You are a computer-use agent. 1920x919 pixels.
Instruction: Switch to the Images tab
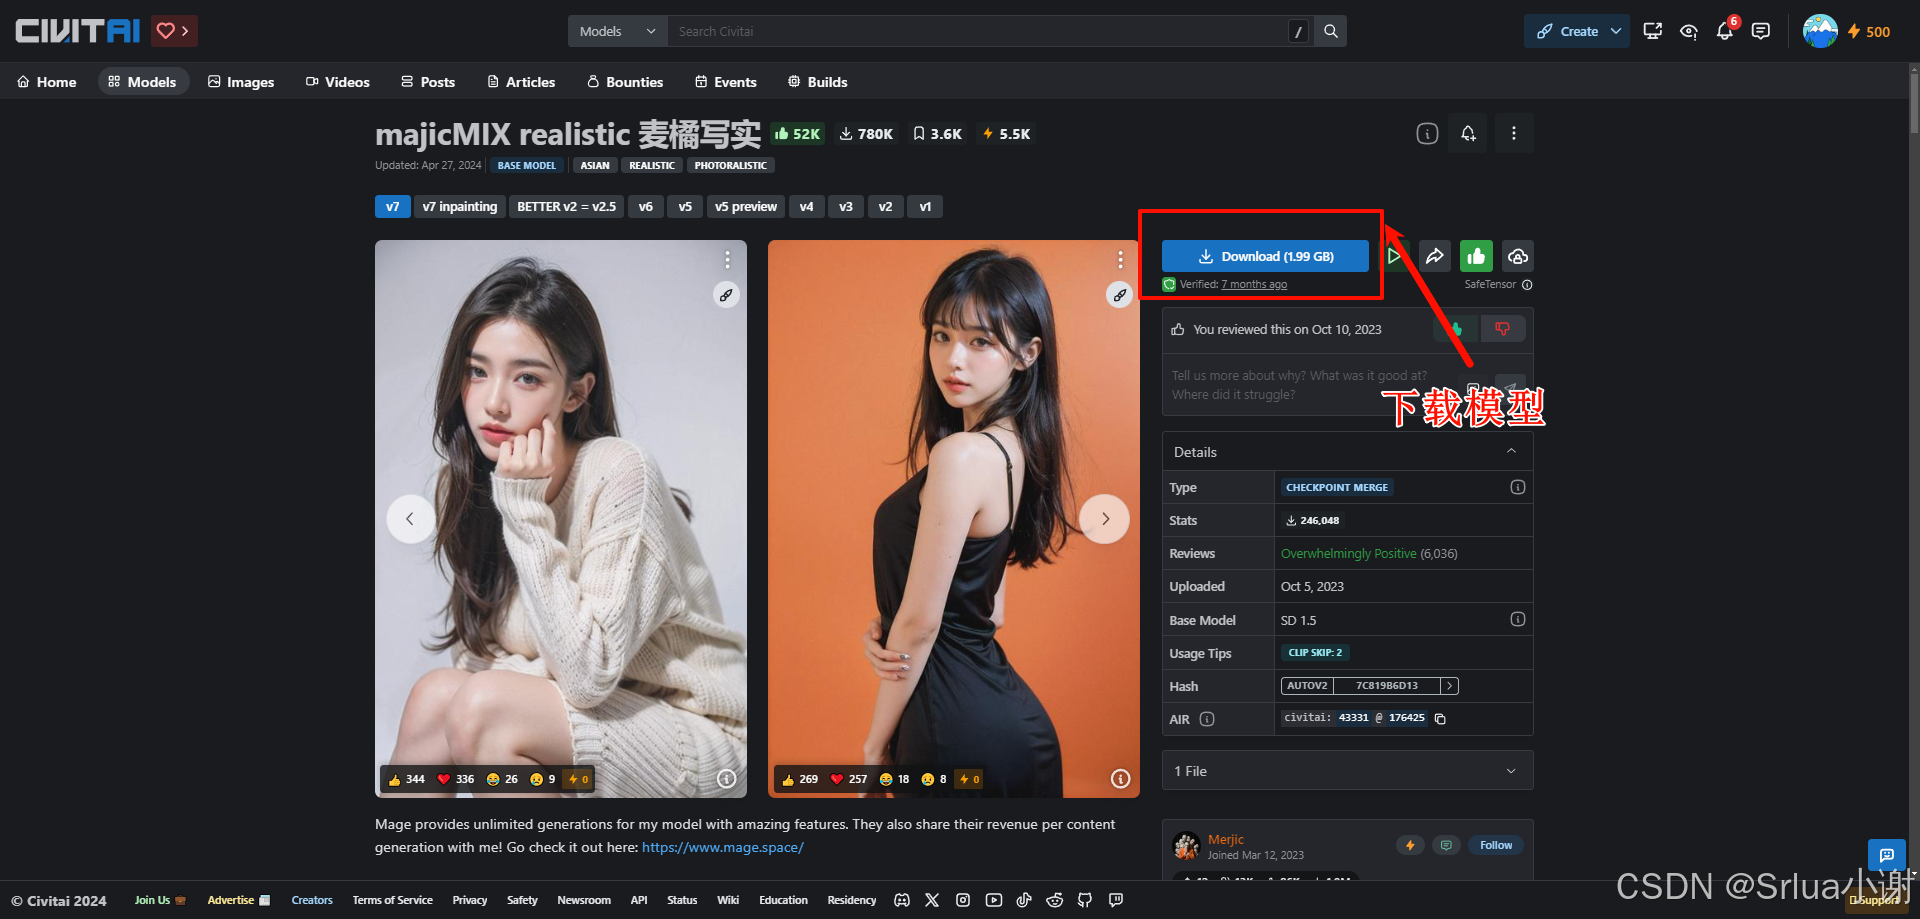pyautogui.click(x=241, y=82)
